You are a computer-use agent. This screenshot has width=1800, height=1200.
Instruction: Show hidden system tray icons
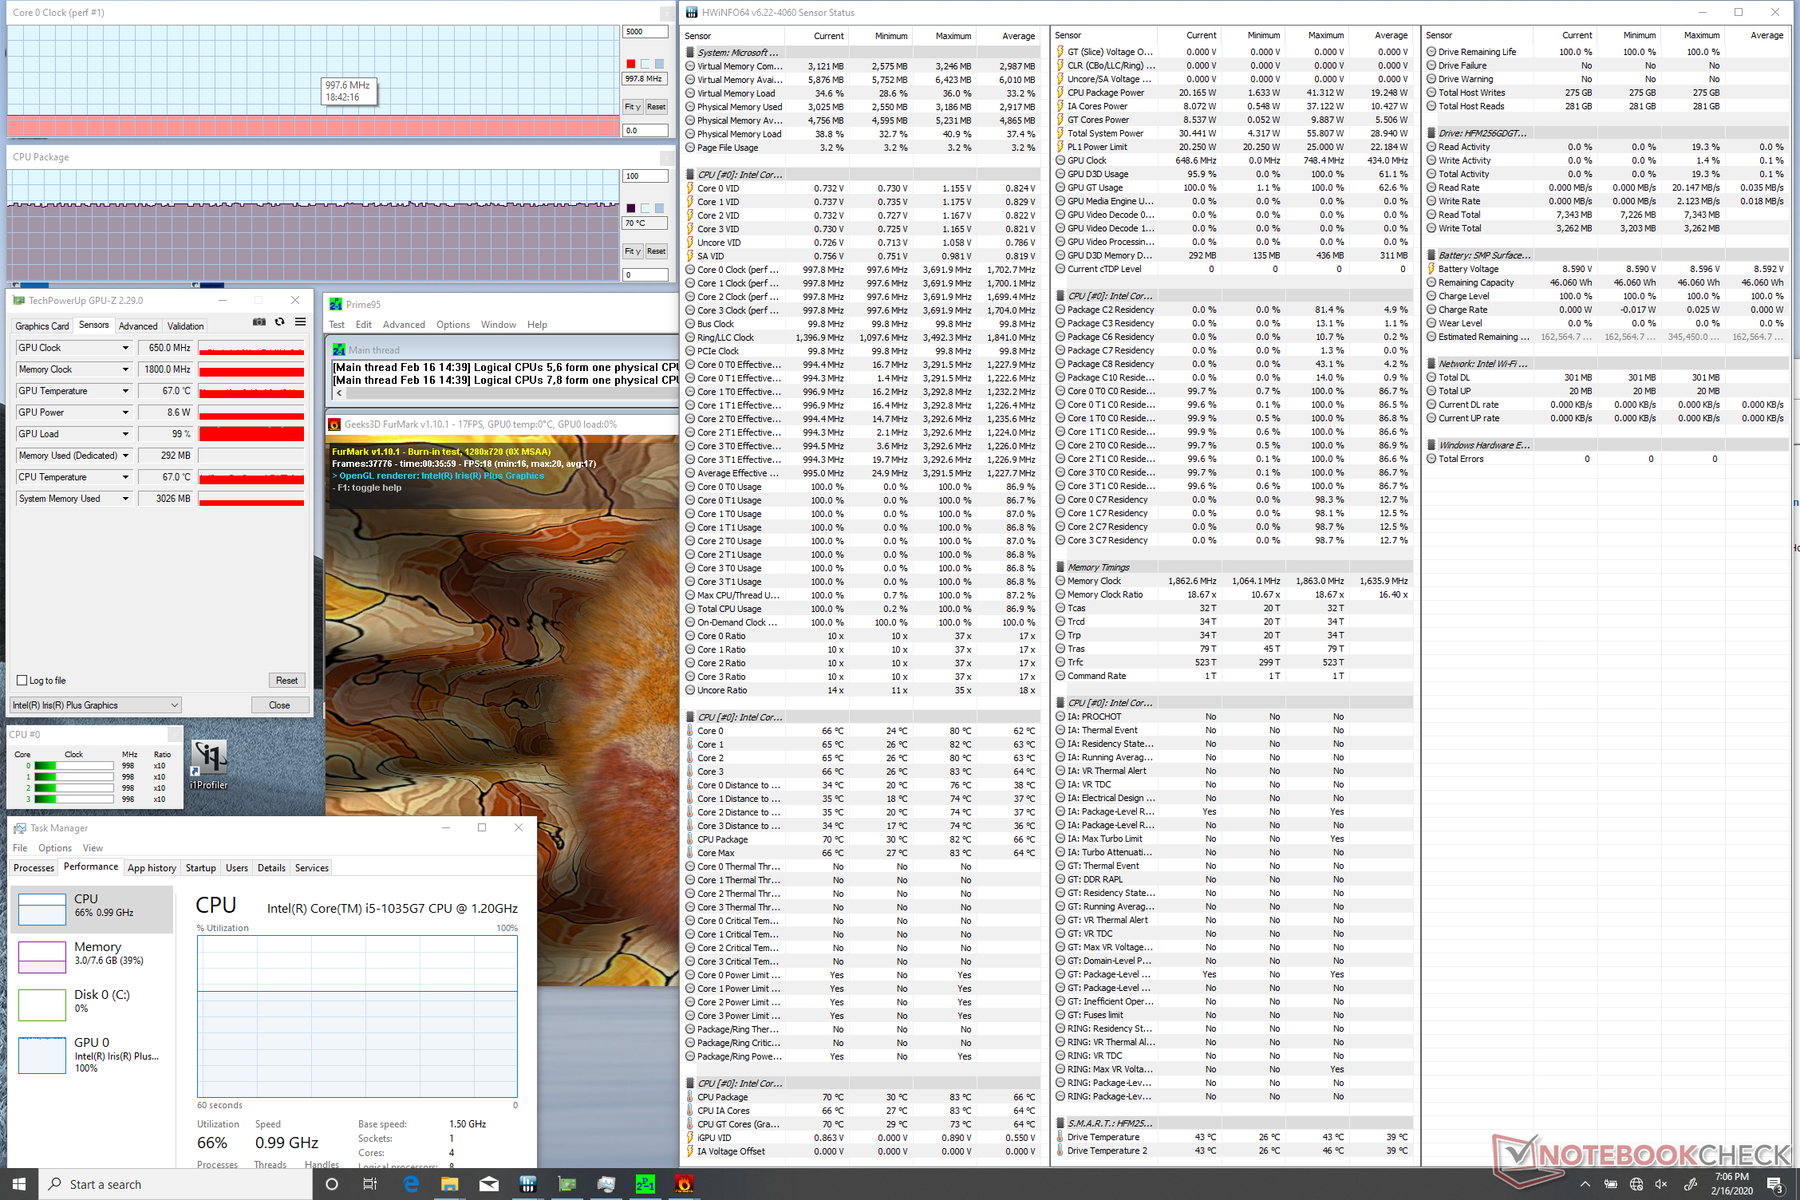click(x=1585, y=1184)
